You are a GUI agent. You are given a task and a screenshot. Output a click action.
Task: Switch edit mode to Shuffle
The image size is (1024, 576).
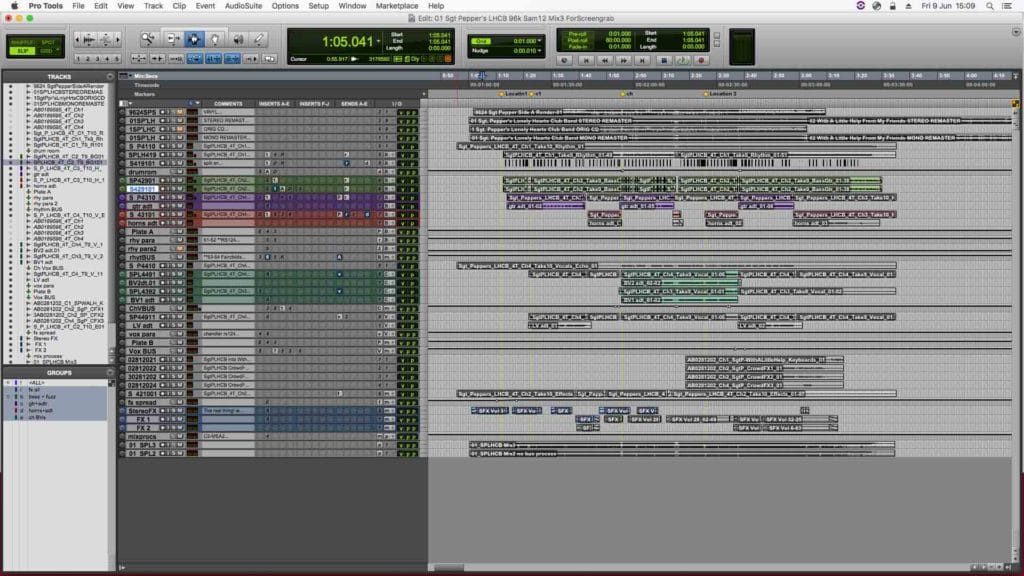tap(22, 42)
